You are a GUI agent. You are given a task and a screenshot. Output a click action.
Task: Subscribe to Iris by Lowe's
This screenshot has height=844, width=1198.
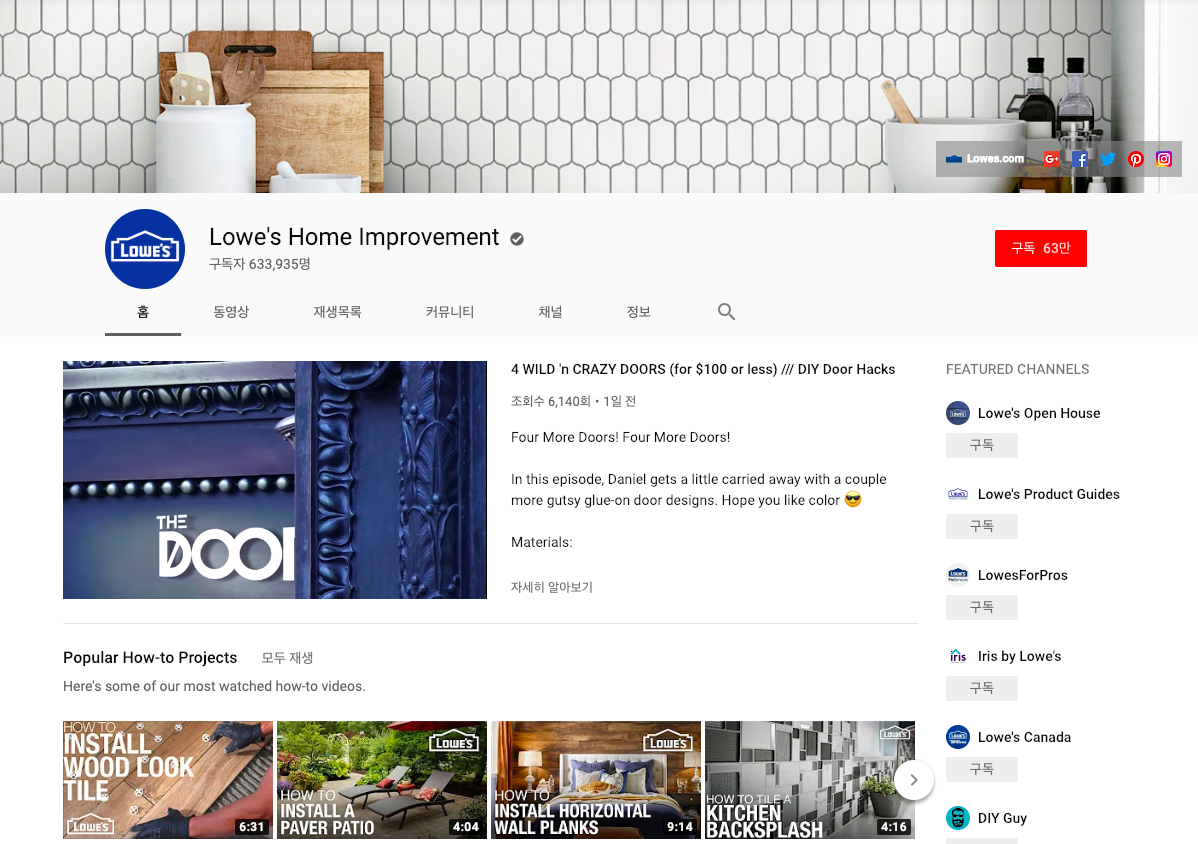click(x=982, y=688)
